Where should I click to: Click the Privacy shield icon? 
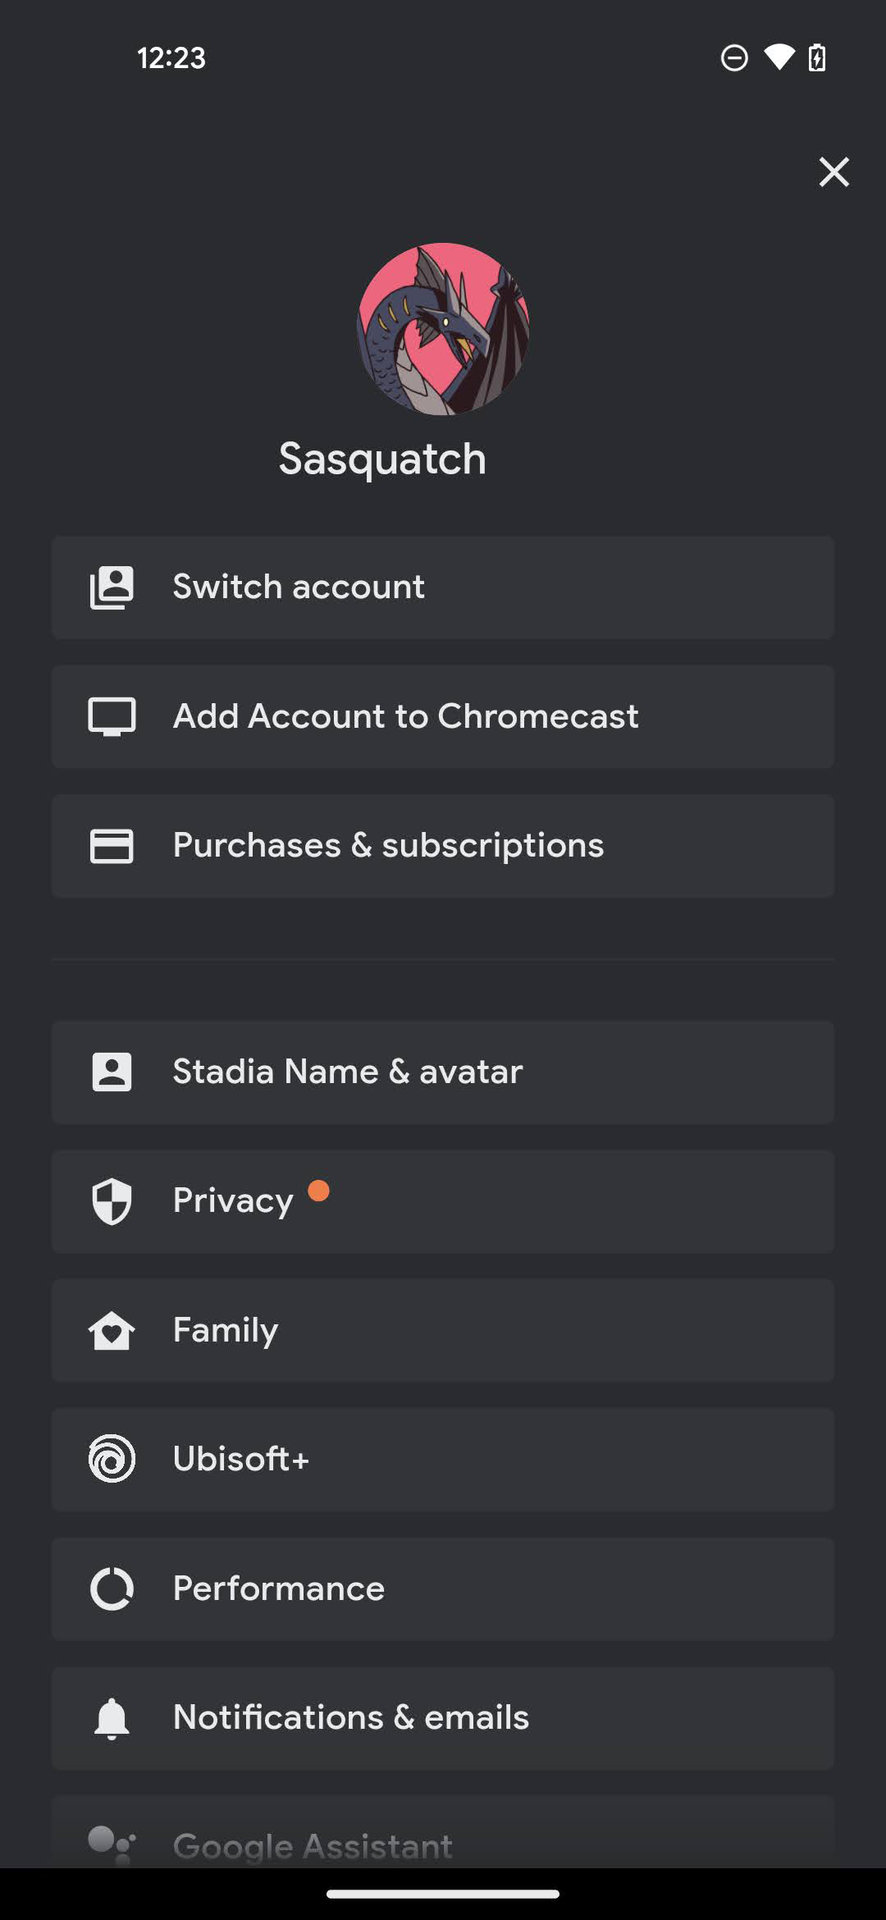pyautogui.click(x=111, y=1201)
